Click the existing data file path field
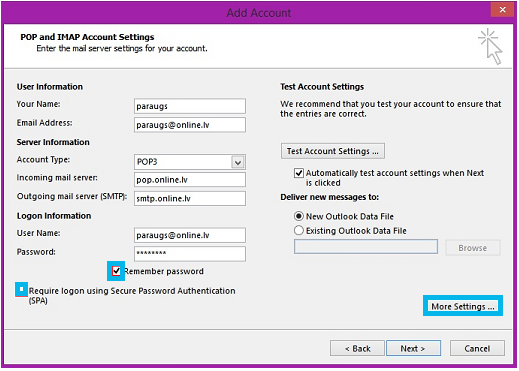 (x=366, y=247)
